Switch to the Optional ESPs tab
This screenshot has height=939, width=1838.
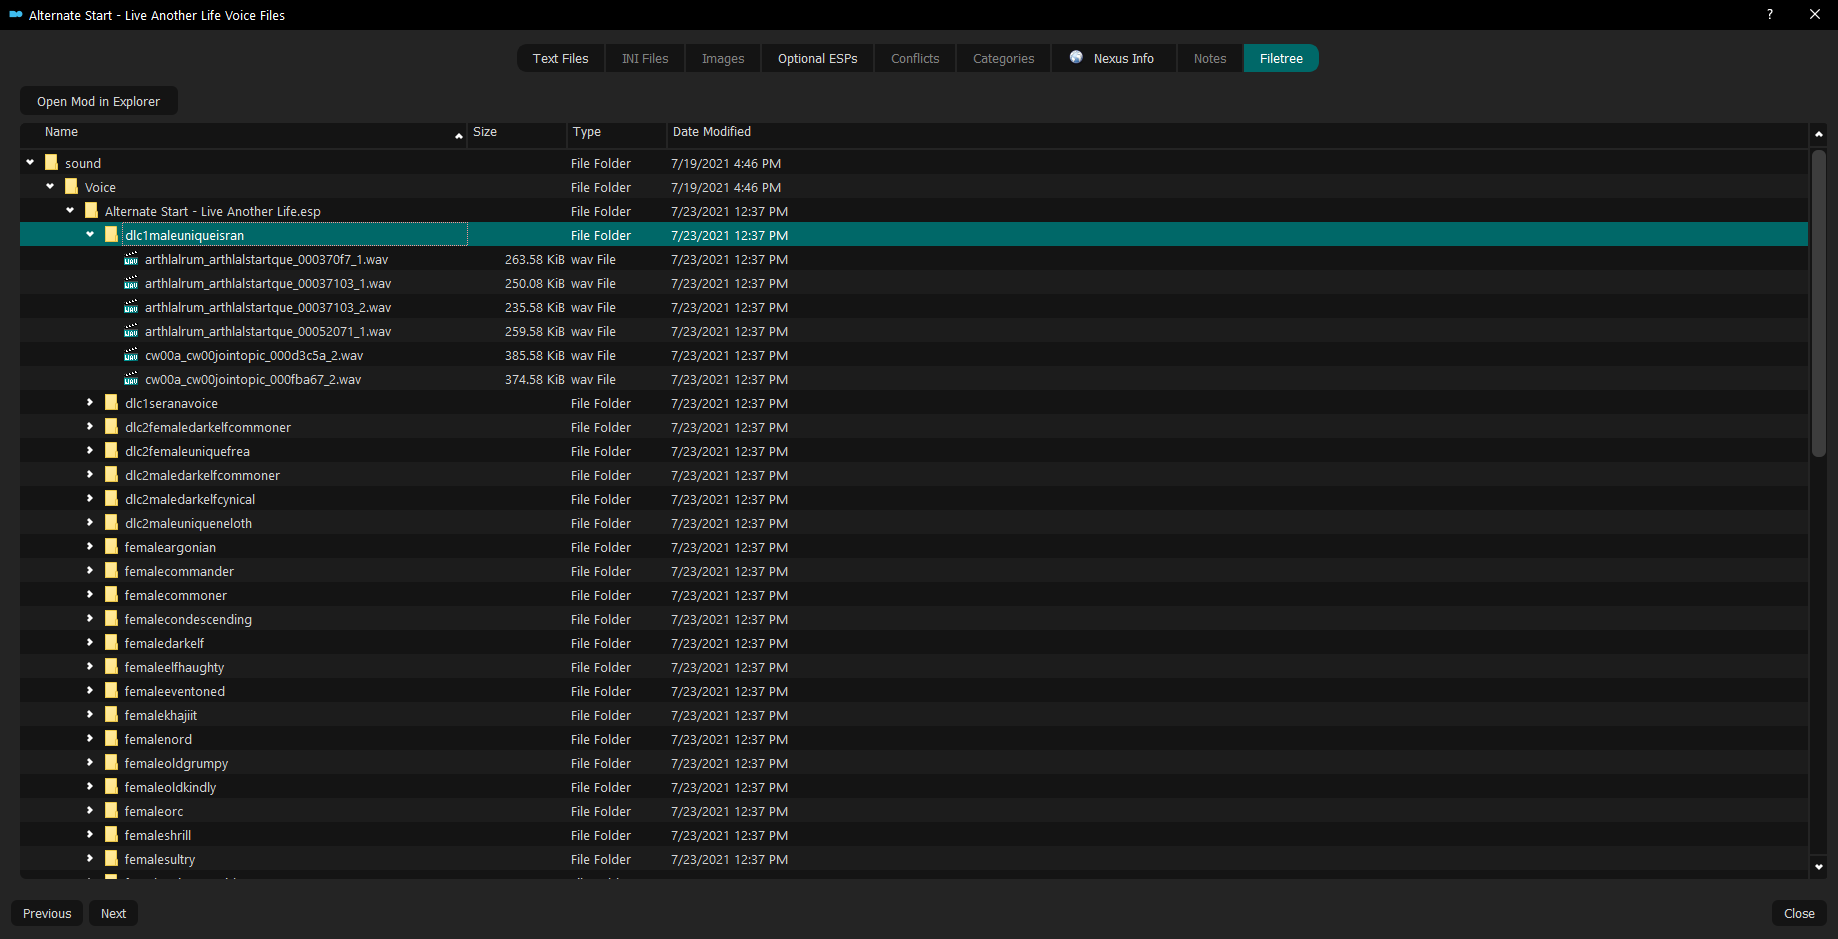pyautogui.click(x=817, y=58)
